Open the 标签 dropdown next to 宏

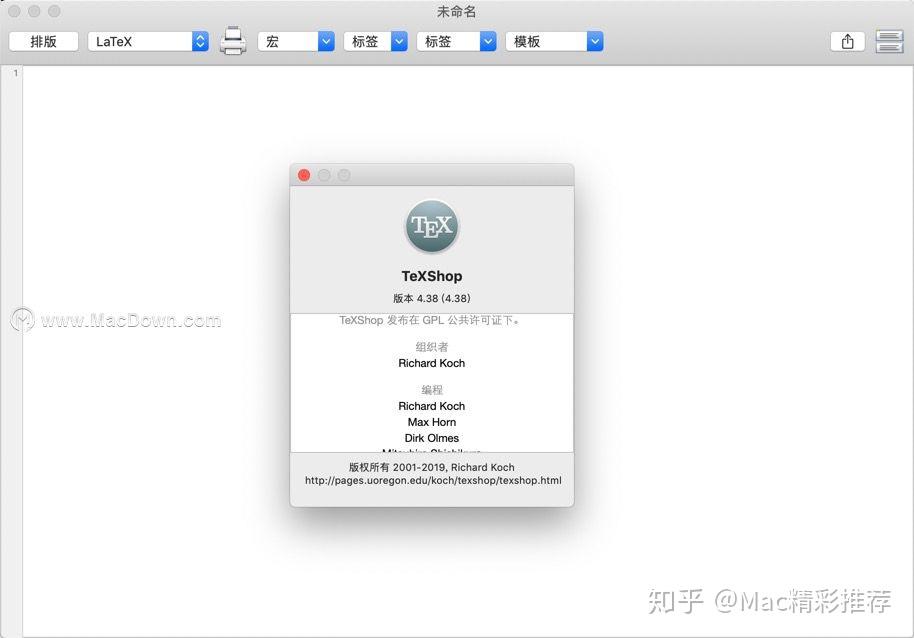[x=375, y=41]
